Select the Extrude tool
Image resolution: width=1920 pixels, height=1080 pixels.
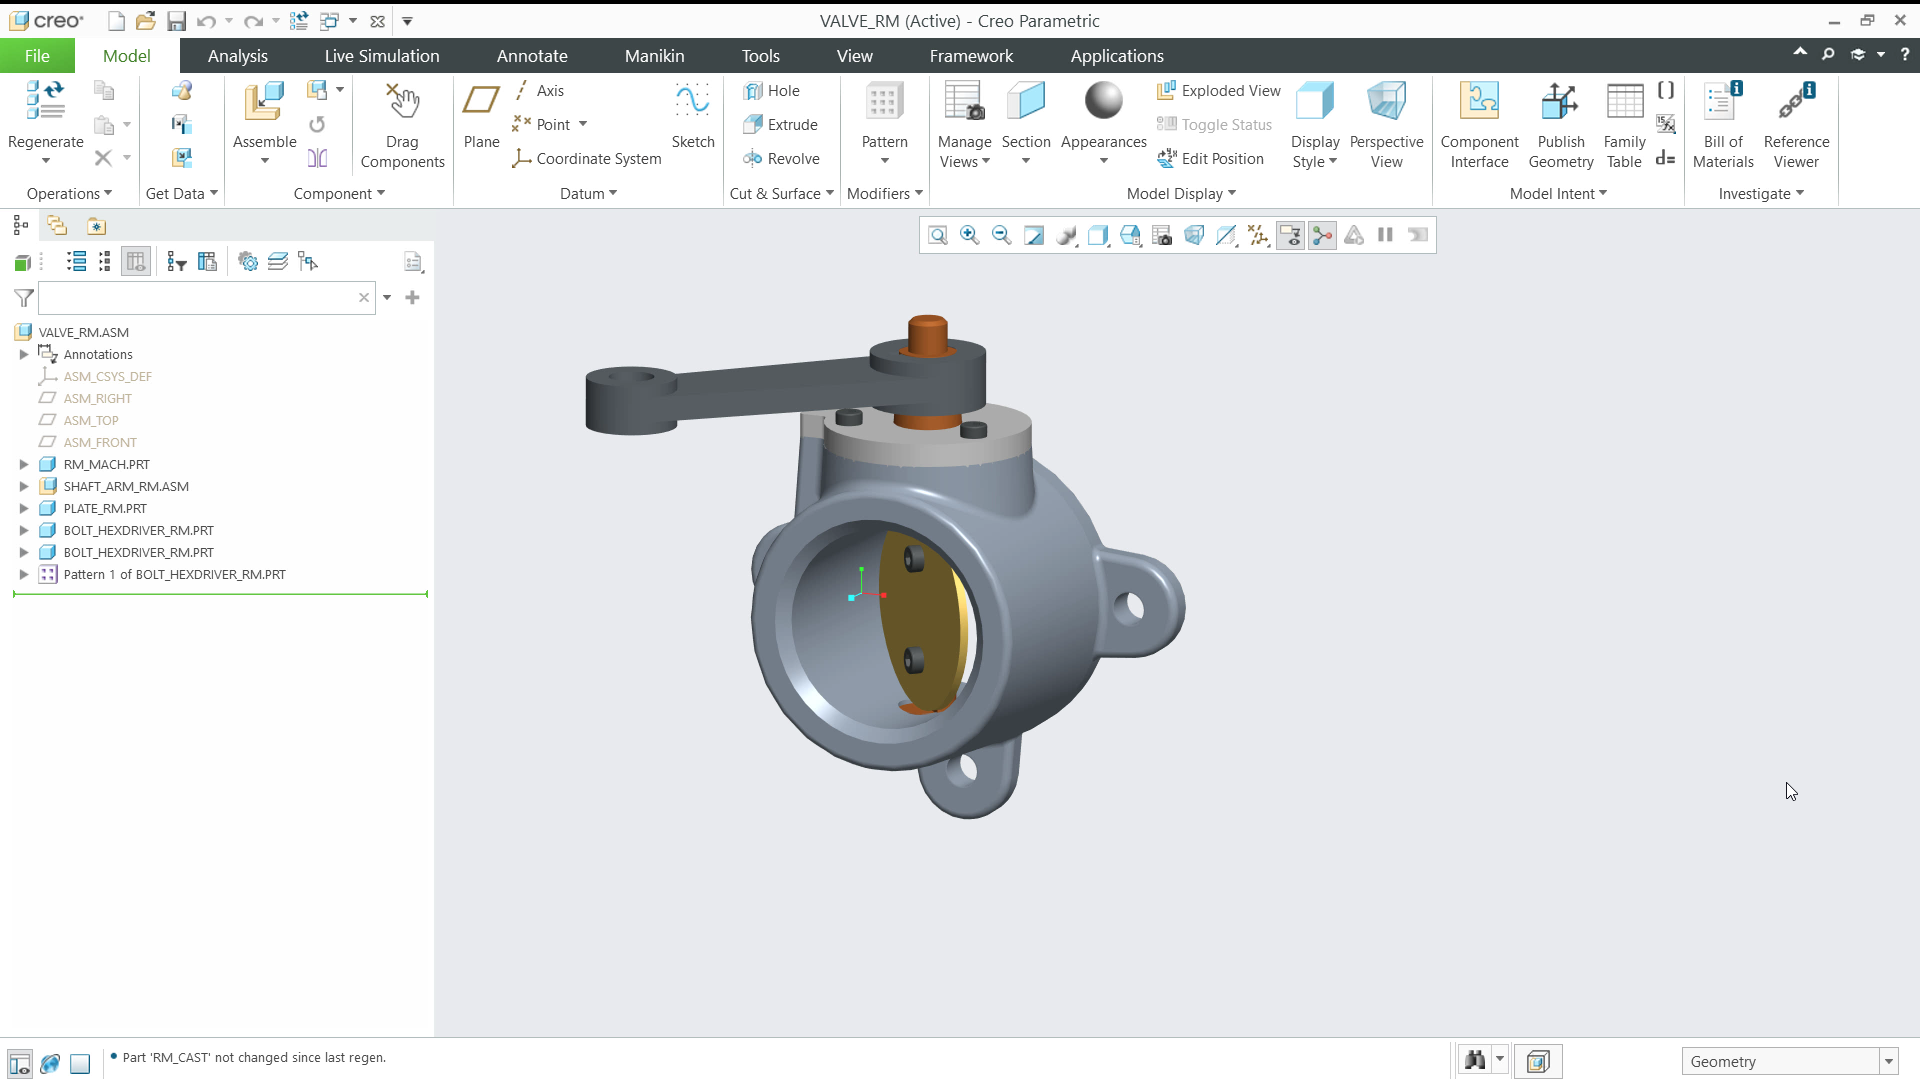[x=780, y=125]
